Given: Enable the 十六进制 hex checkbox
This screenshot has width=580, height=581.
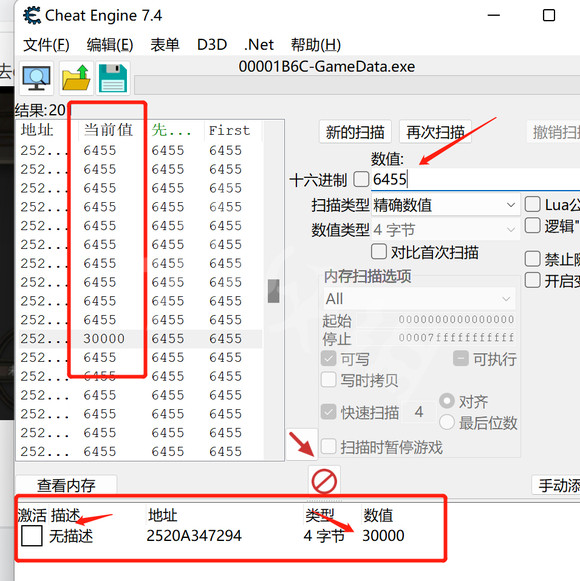Looking at the screenshot, I should [x=361, y=179].
